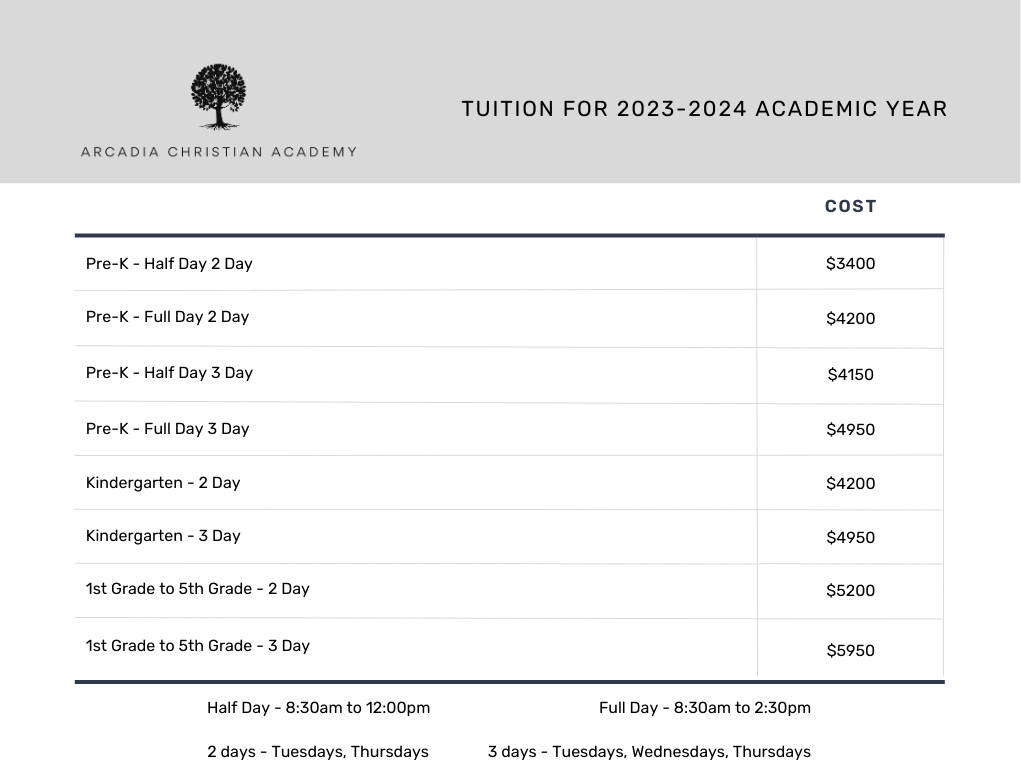This screenshot has width=1021, height=768.
Task: Click the $5200 cost cell
Action: click(850, 591)
